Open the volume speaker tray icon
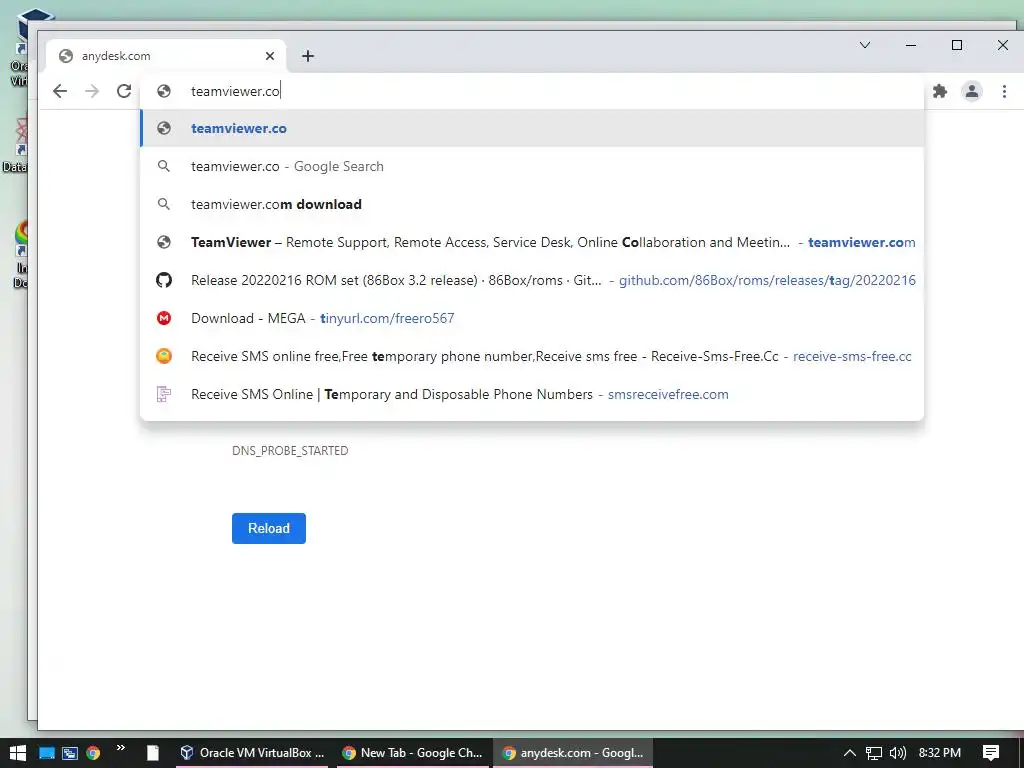This screenshot has width=1024, height=768. (898, 753)
